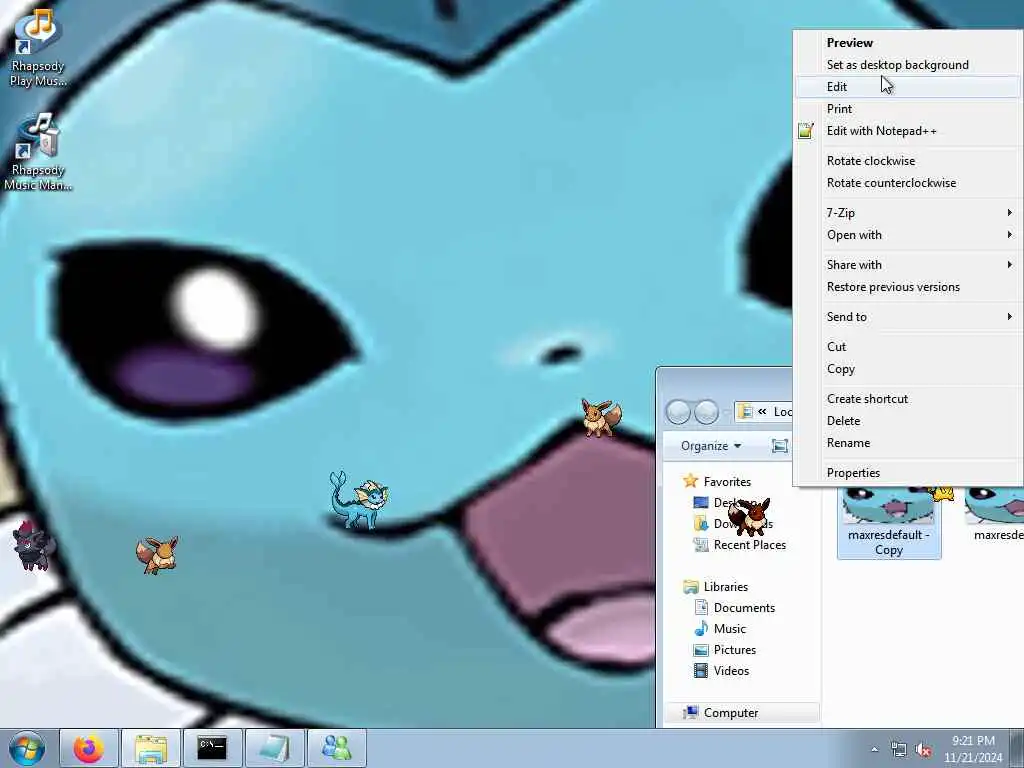Click the maxresdefault - Copy file name

tap(889, 543)
